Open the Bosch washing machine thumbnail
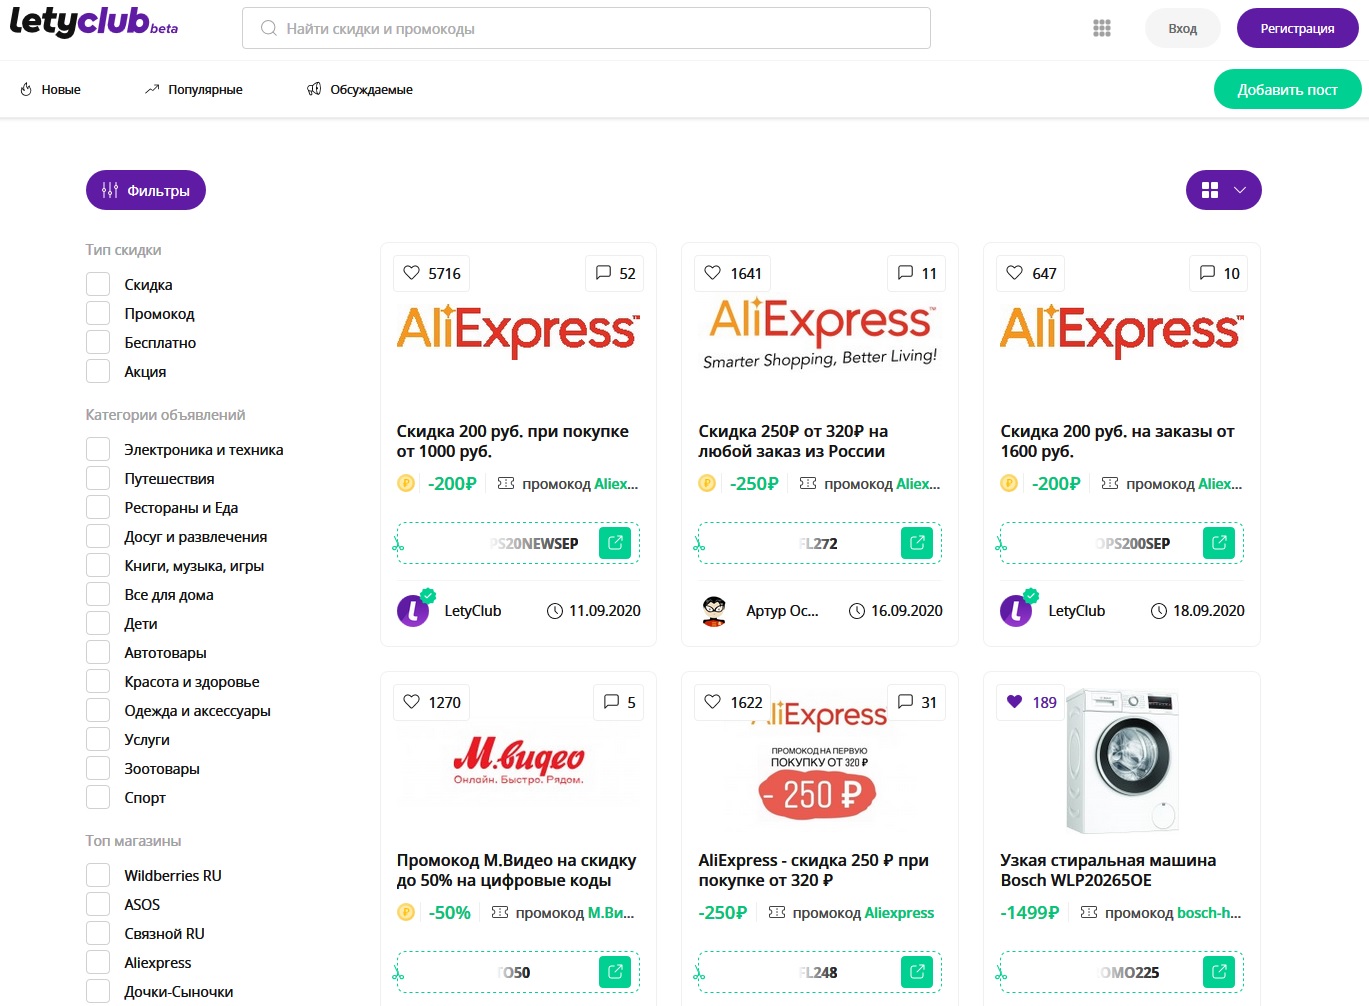 tap(1122, 761)
